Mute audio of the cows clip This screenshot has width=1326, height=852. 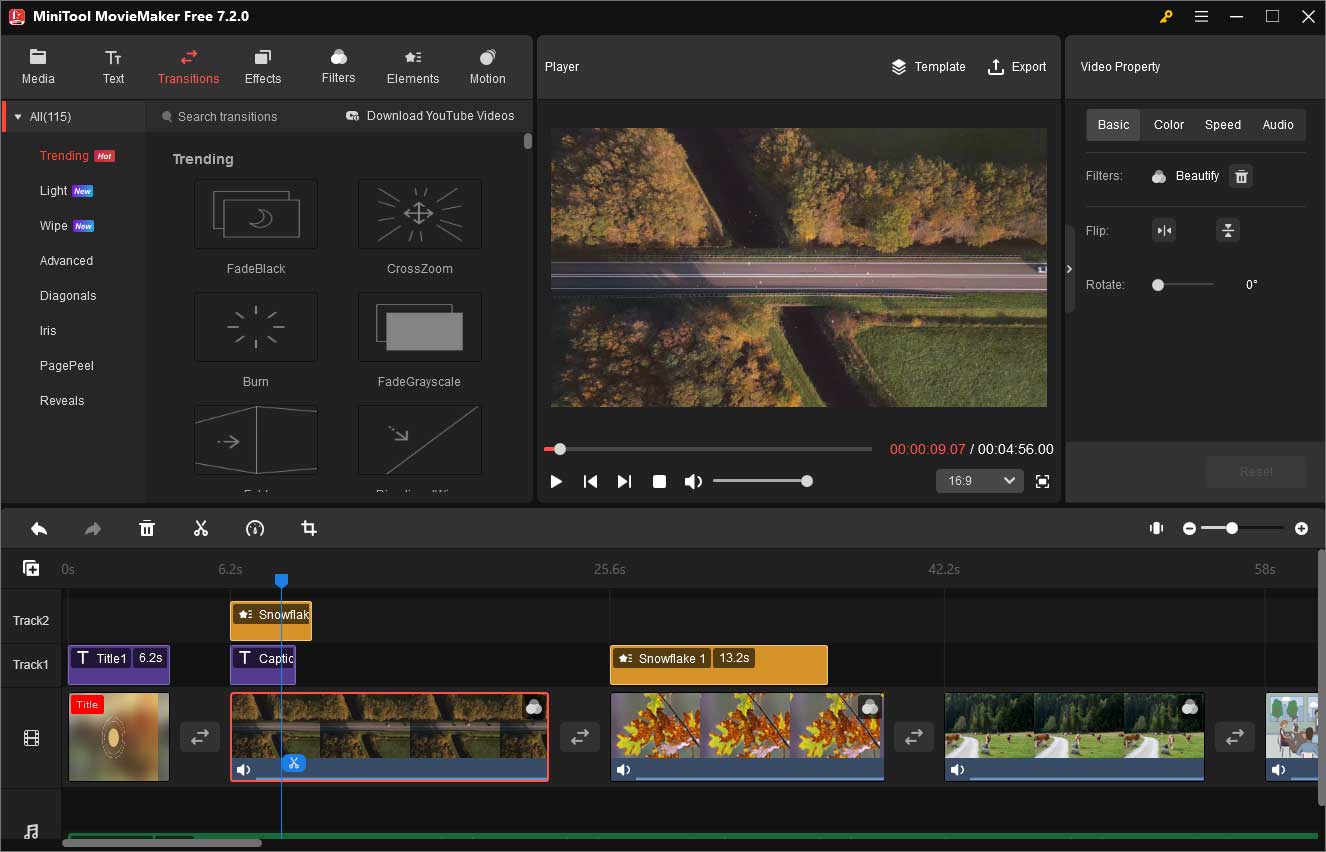point(957,770)
